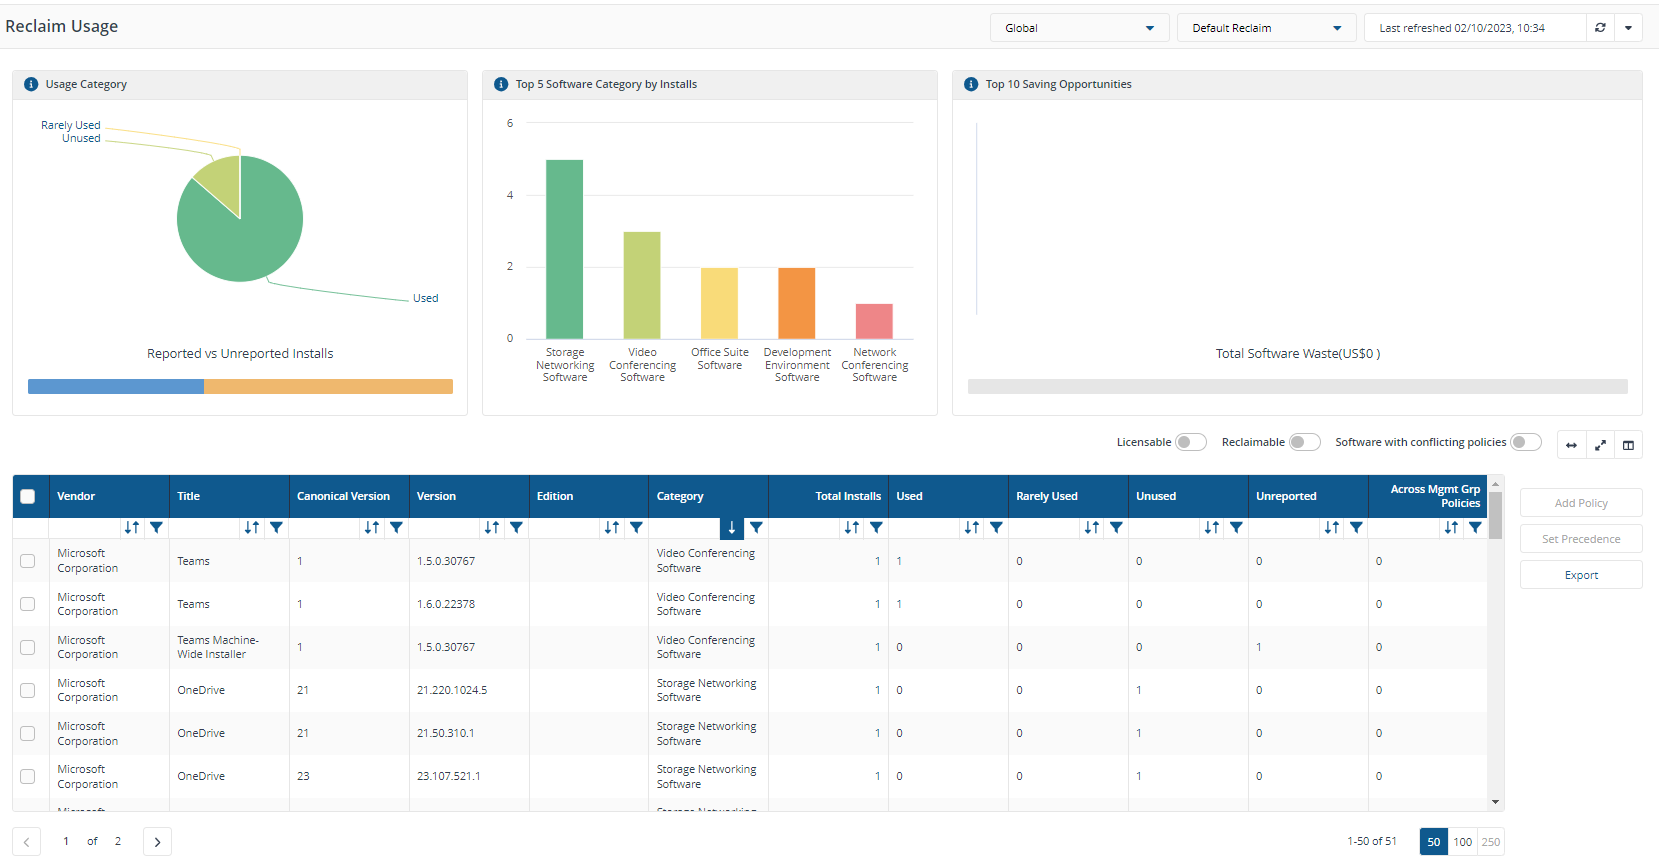Image resolution: width=1659 pixels, height=865 pixels.
Task: Open the refresh options dropdown arrow
Action: [1628, 28]
